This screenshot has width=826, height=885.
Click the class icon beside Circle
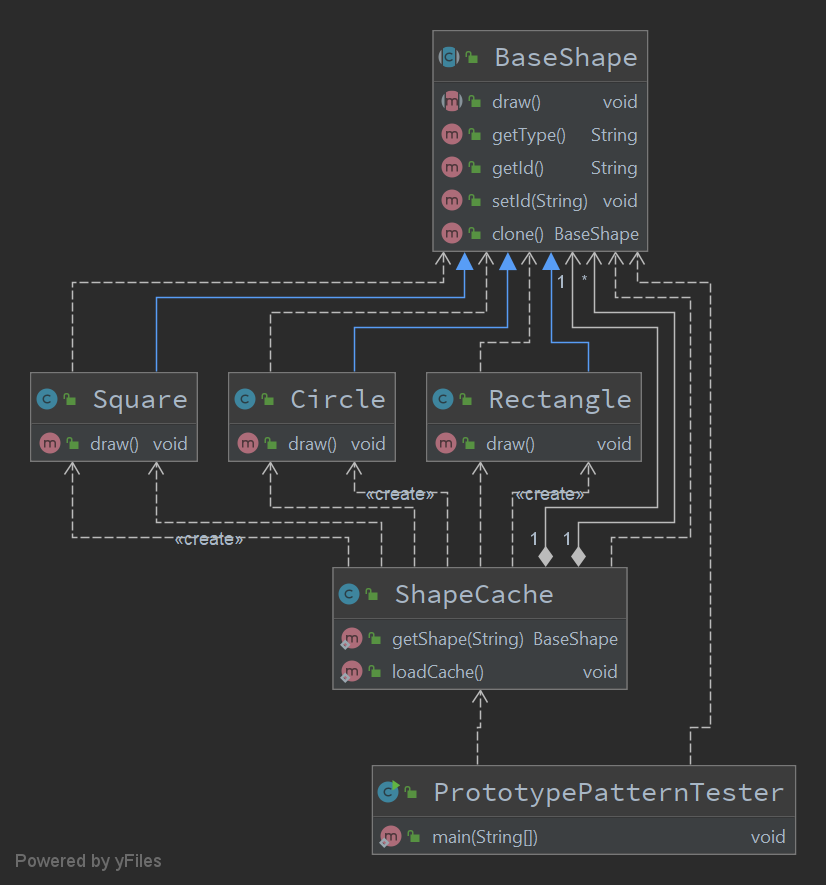click(x=247, y=398)
